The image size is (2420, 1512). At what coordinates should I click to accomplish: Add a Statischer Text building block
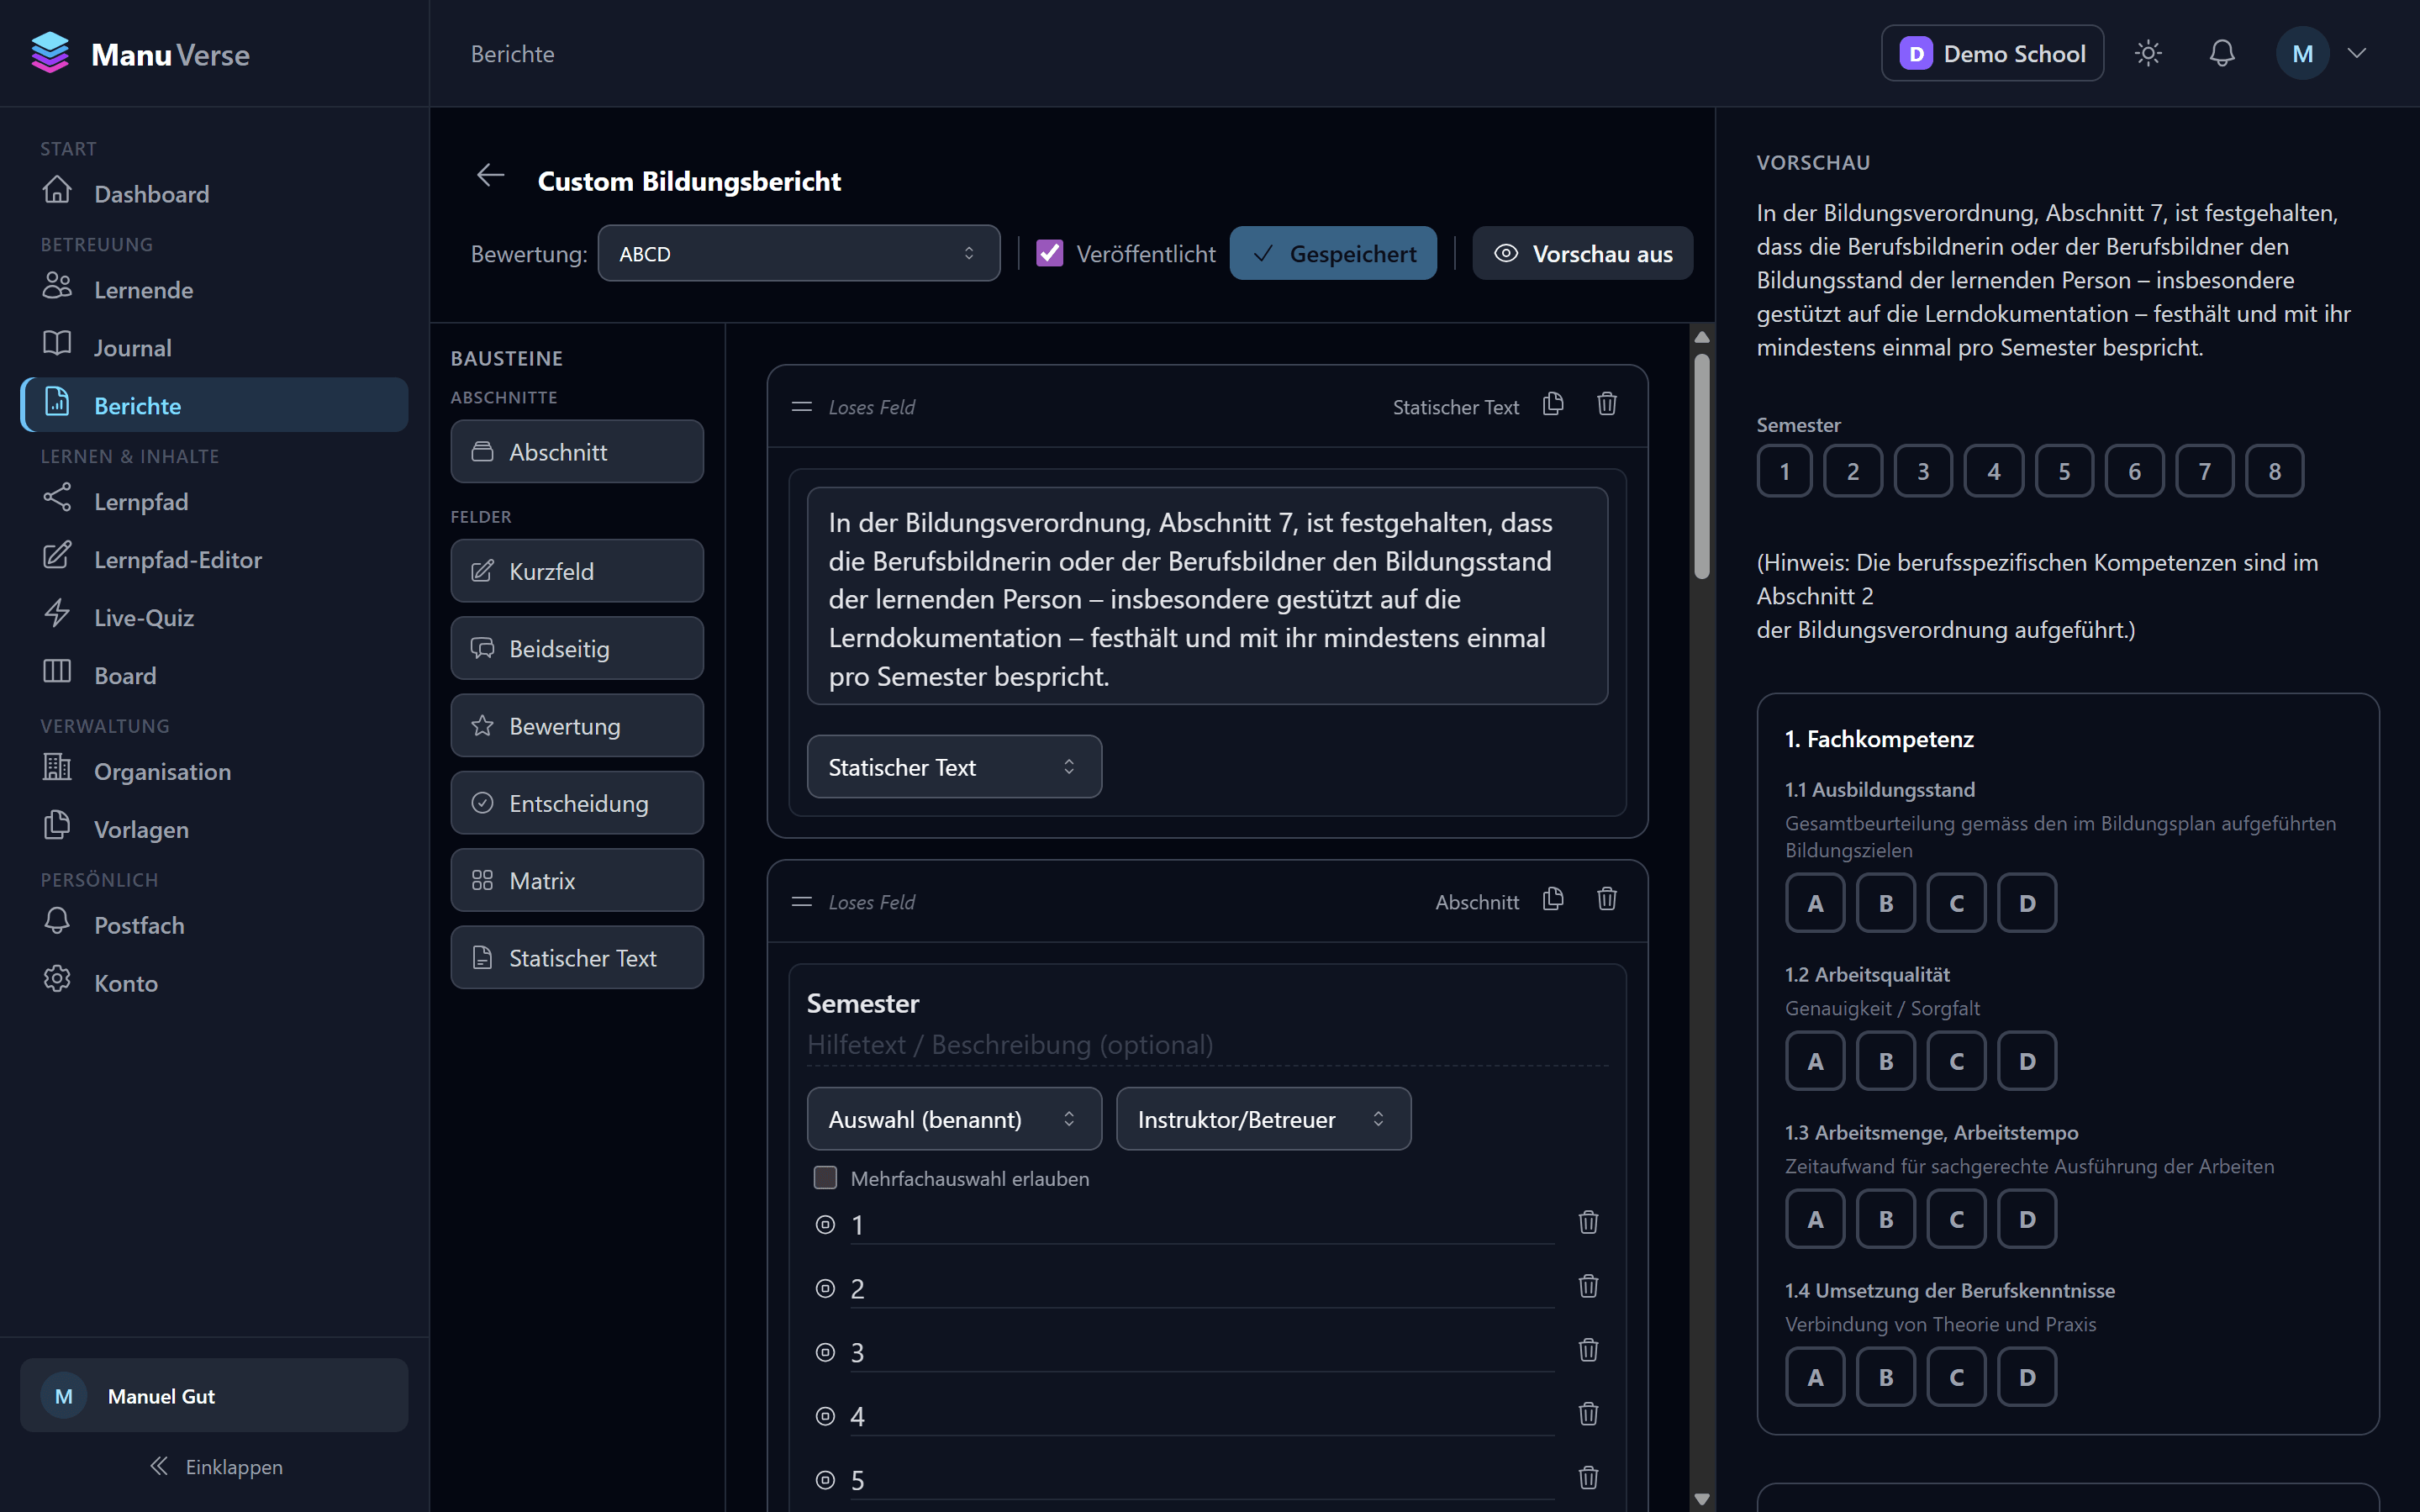[577, 958]
